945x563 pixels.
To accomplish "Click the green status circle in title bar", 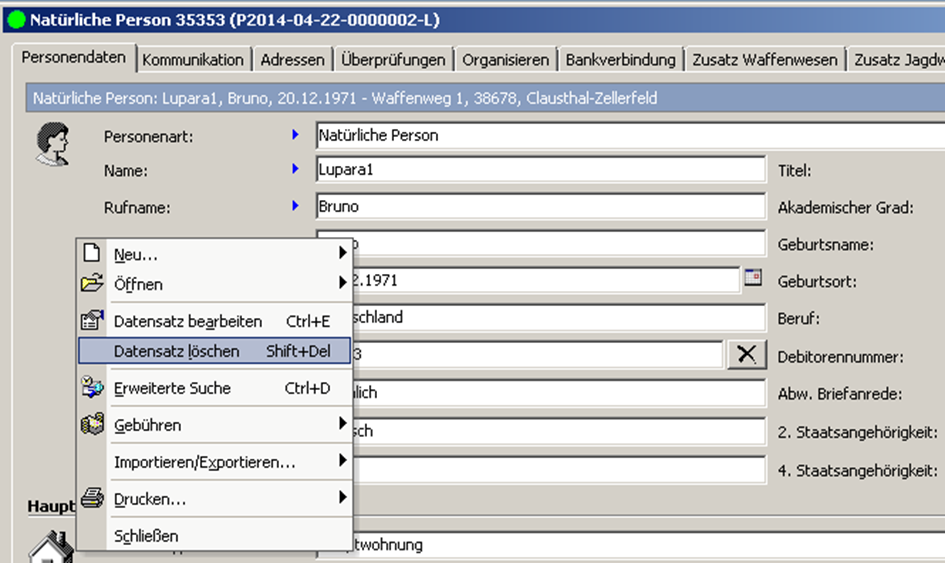I will coord(16,20).
